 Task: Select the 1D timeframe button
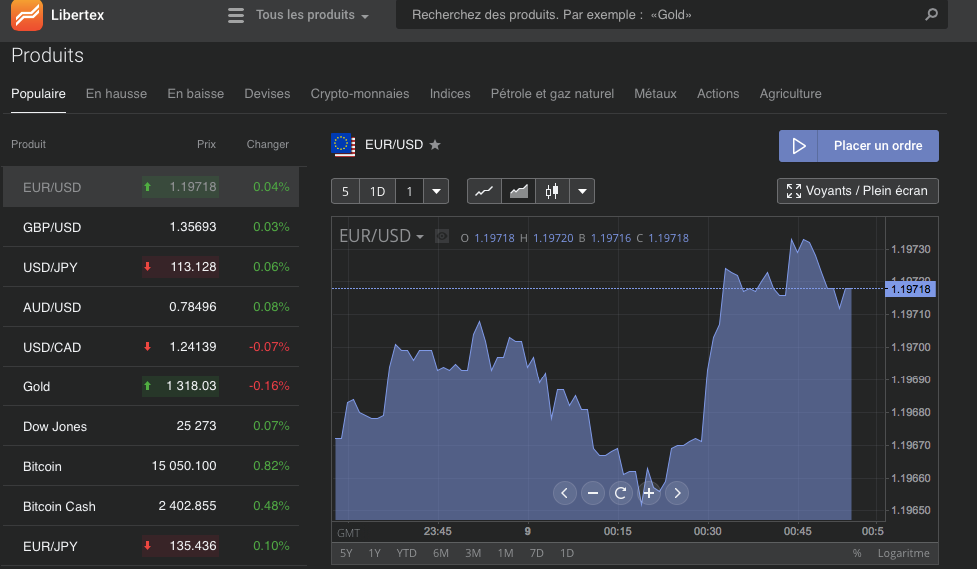pos(378,191)
